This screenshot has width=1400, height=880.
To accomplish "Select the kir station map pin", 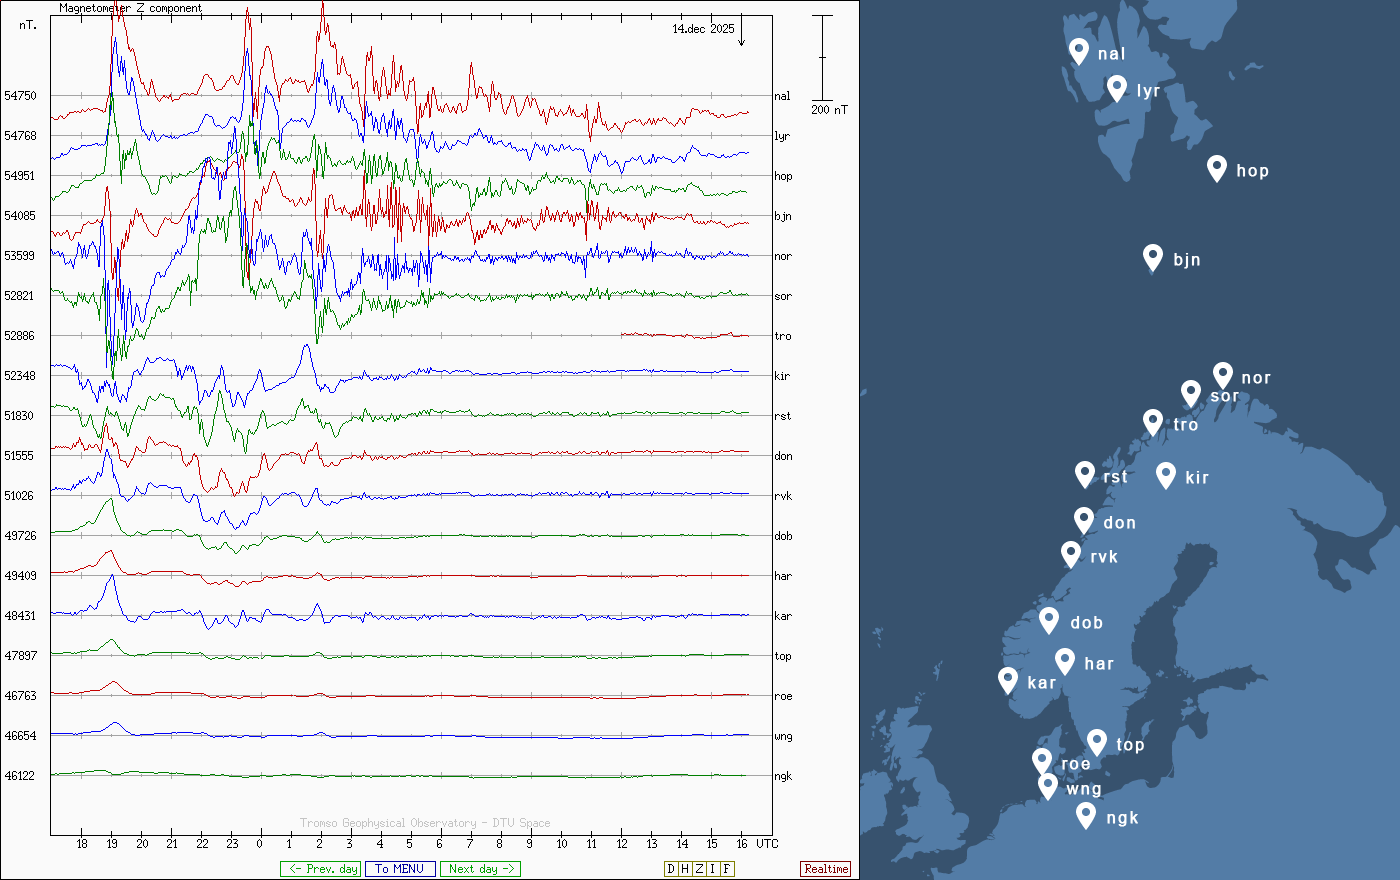I will click(x=1165, y=475).
